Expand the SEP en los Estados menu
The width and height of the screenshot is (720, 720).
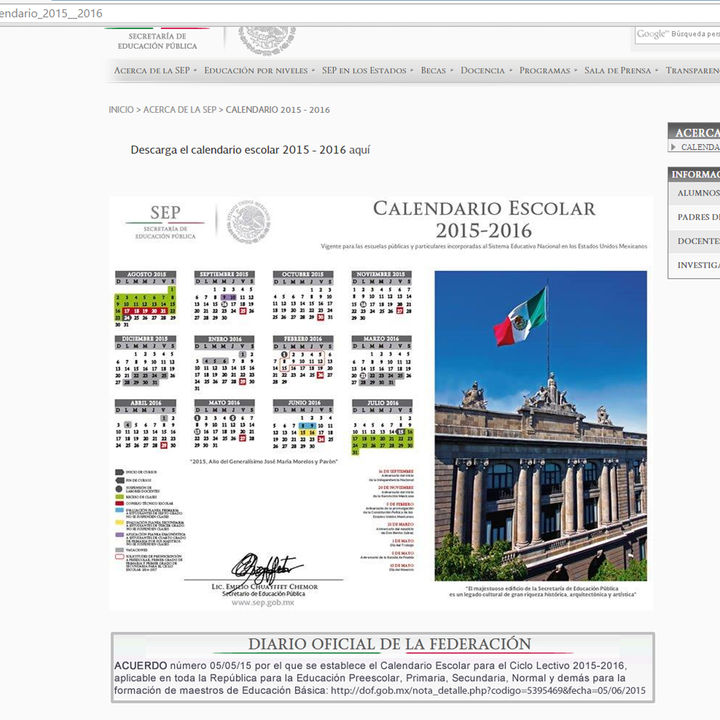(364, 71)
